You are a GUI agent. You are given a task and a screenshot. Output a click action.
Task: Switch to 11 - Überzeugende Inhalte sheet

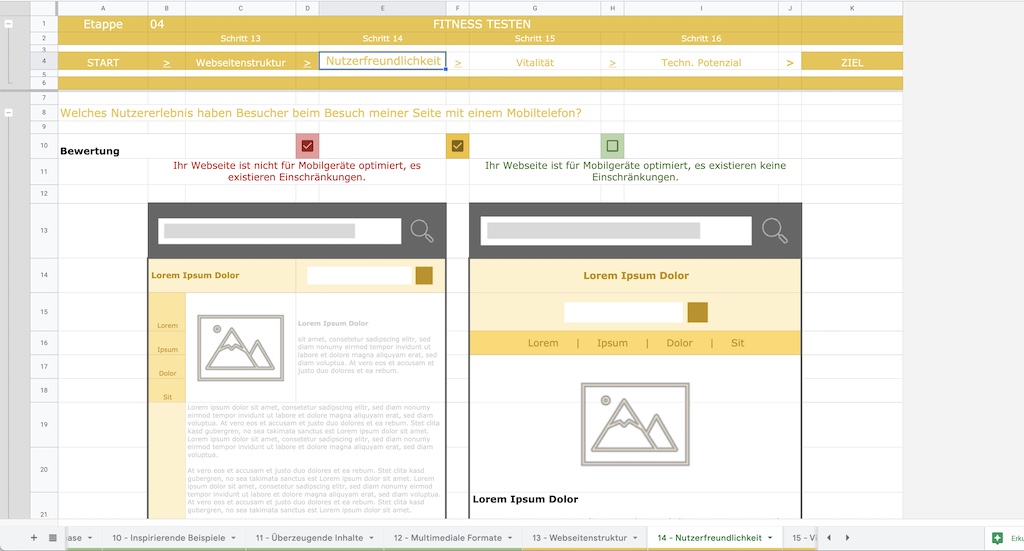click(x=309, y=538)
